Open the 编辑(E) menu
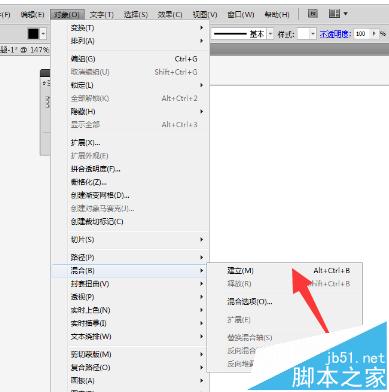The width and height of the screenshot is (389, 392). [x=32, y=15]
